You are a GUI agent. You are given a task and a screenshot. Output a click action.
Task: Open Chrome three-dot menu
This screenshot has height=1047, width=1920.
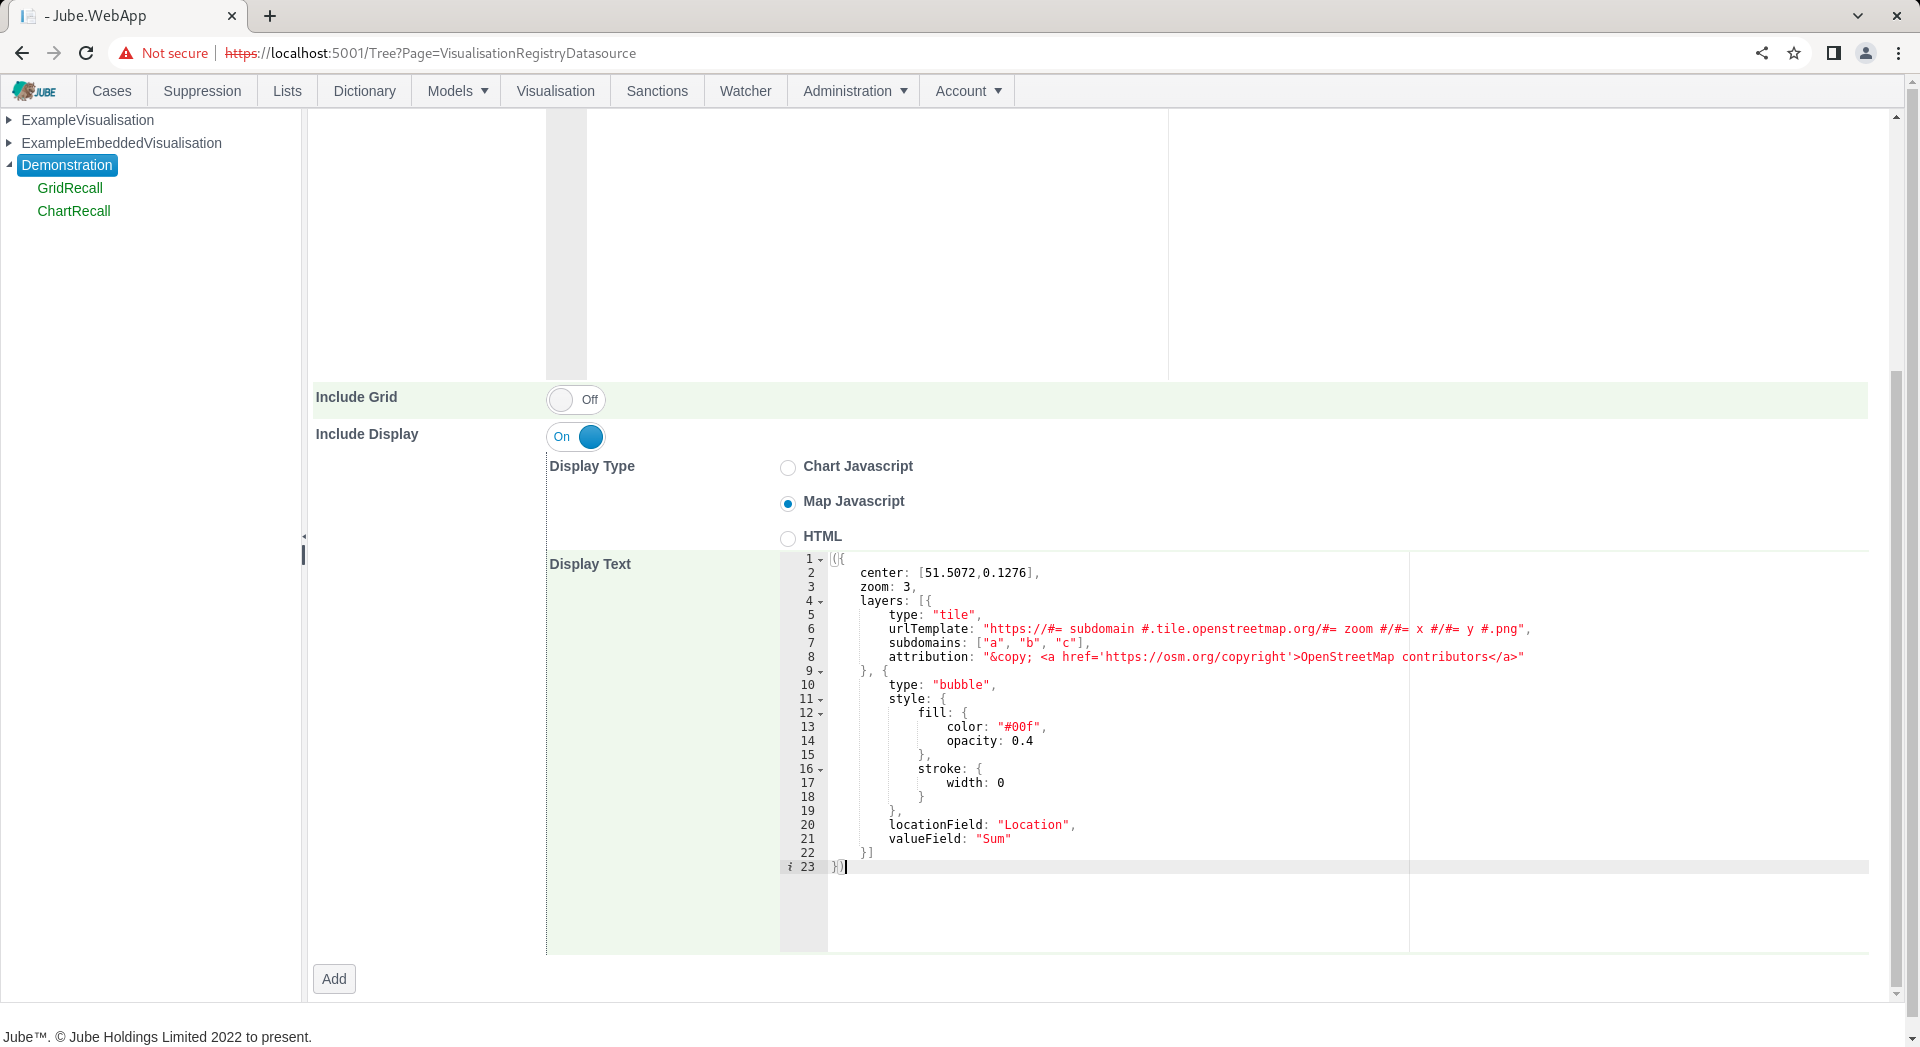[1898, 53]
